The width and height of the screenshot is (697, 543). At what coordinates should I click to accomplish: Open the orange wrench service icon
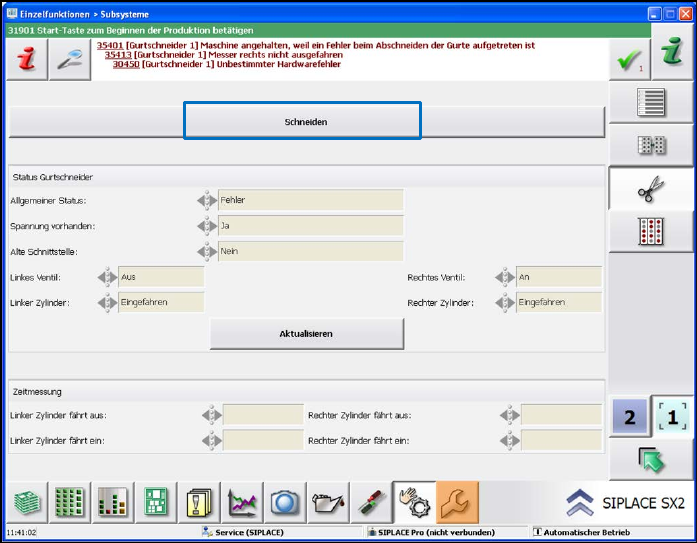(457, 502)
